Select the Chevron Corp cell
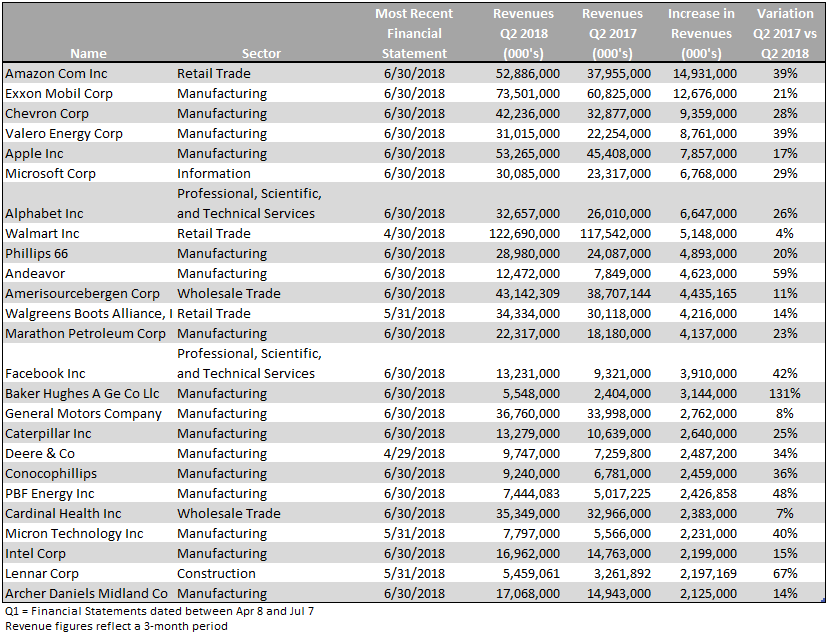The image size is (829, 635). 47,114
